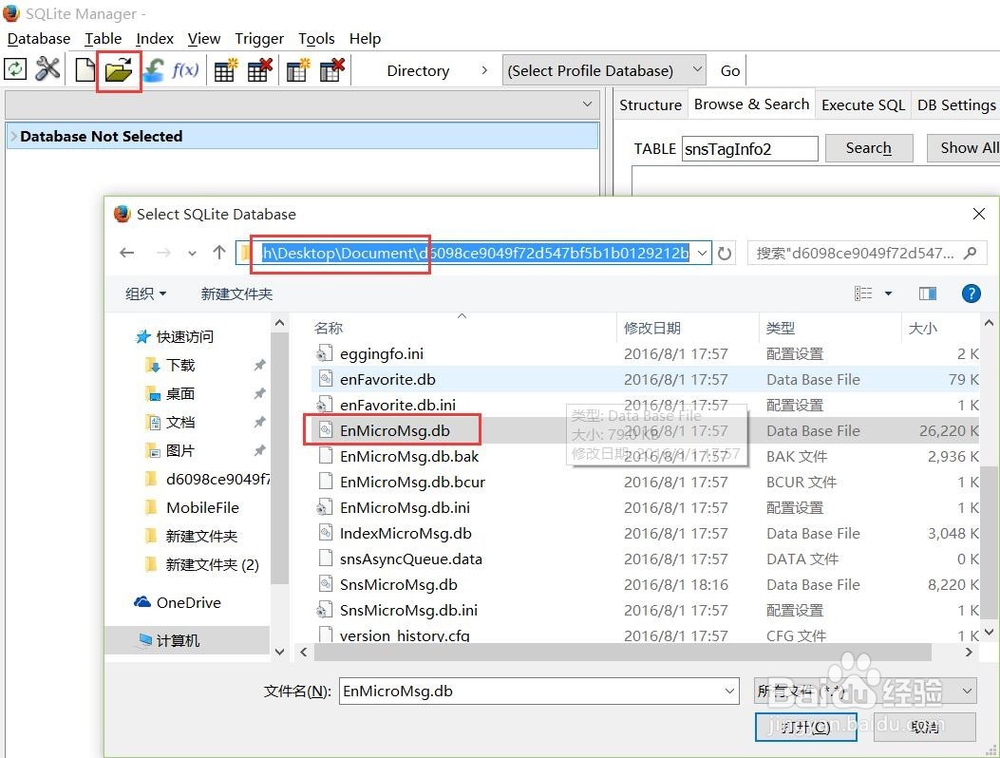Click 新建文件夹 new folder button
Image resolution: width=1000 pixels, height=758 pixels.
point(237,294)
